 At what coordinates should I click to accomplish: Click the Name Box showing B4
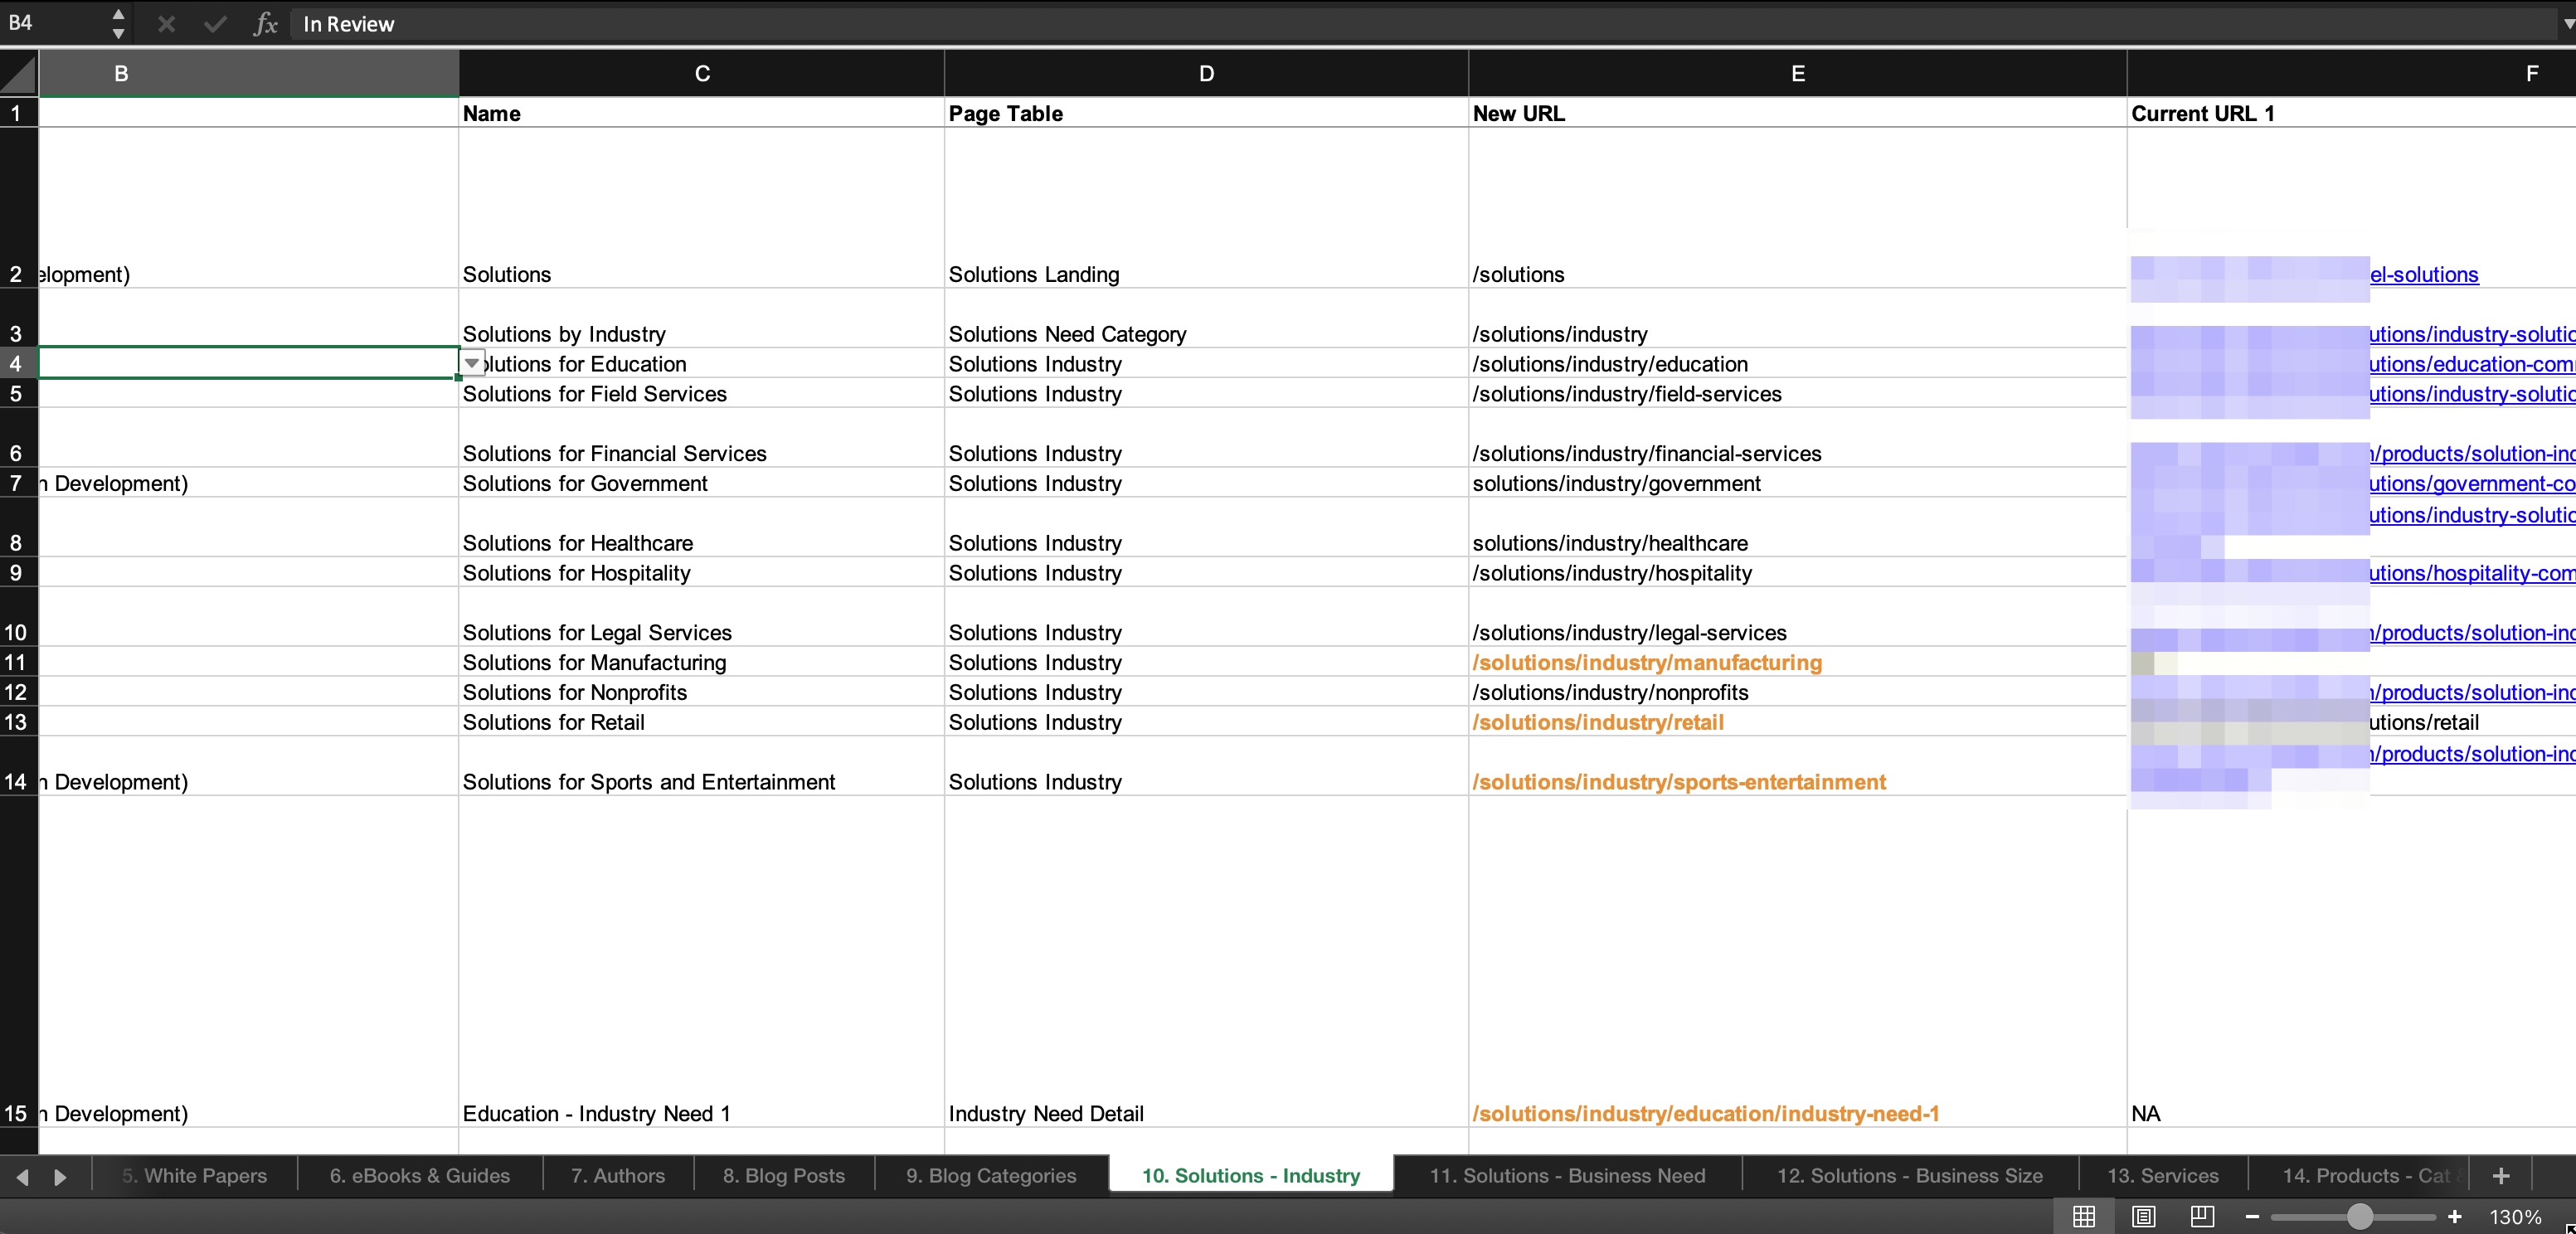[x=55, y=23]
